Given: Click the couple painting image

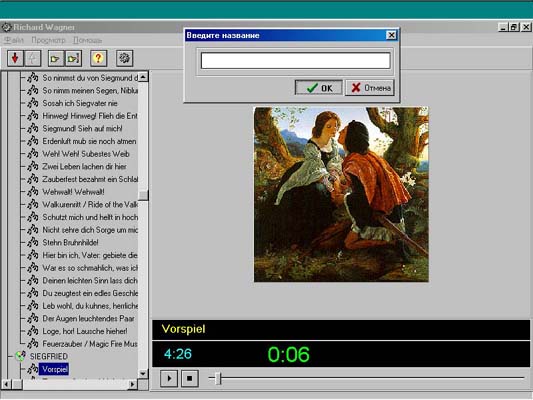Looking at the screenshot, I should (x=341, y=194).
